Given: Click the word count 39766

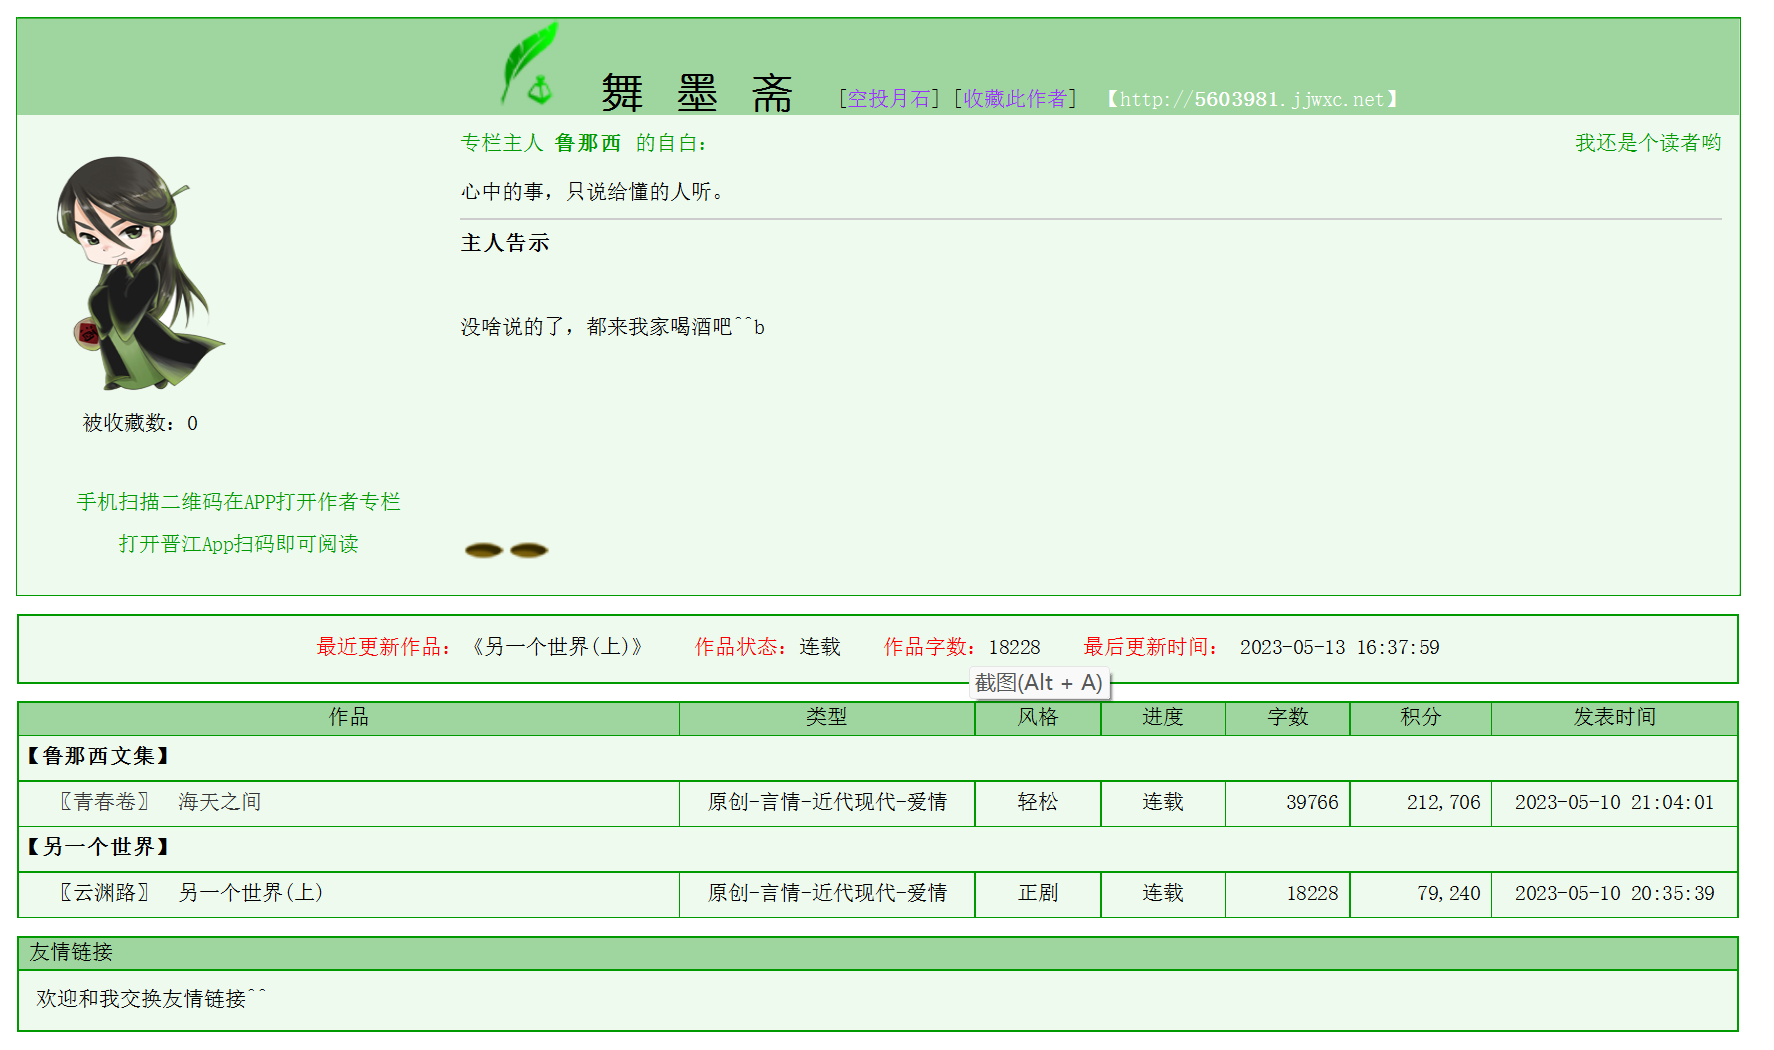Looking at the screenshot, I should (1312, 802).
